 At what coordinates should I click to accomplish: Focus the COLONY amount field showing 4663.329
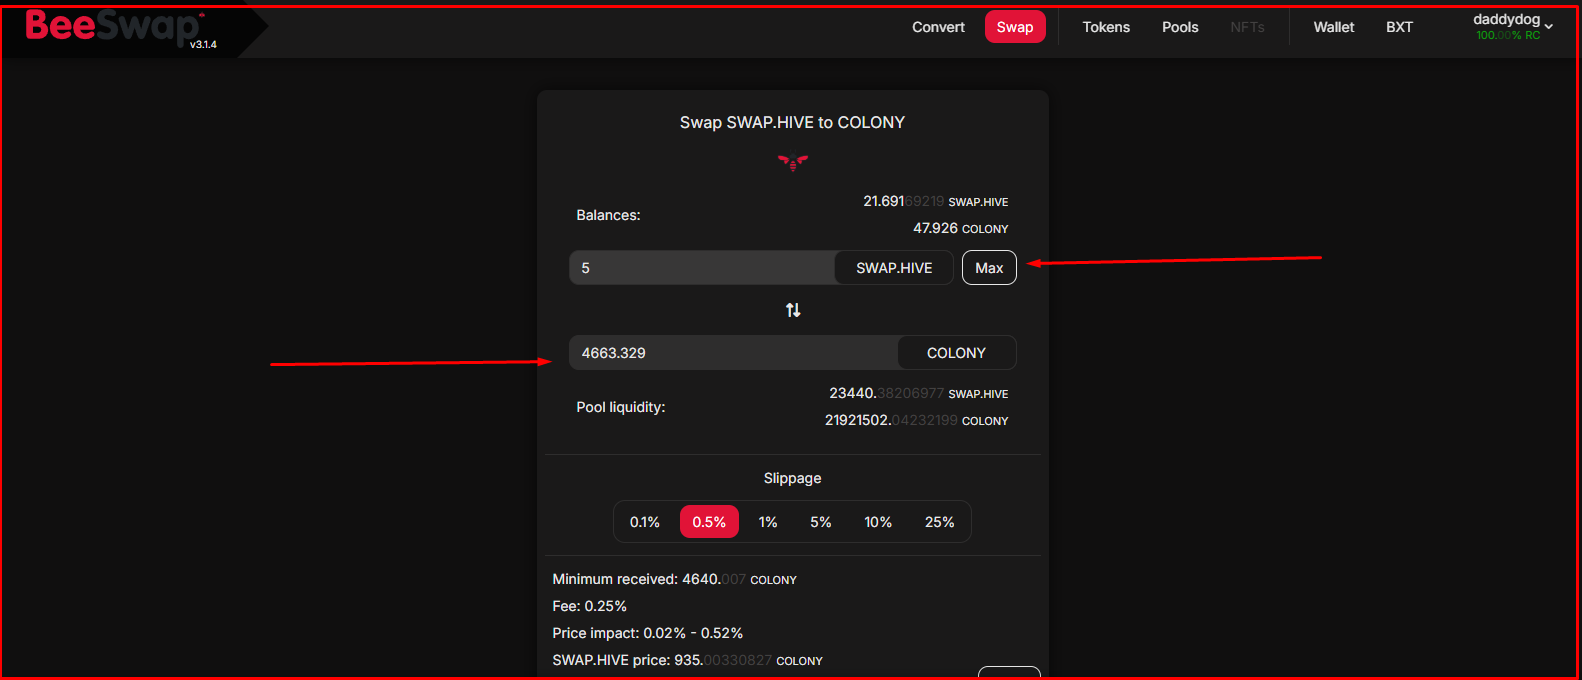tap(734, 353)
